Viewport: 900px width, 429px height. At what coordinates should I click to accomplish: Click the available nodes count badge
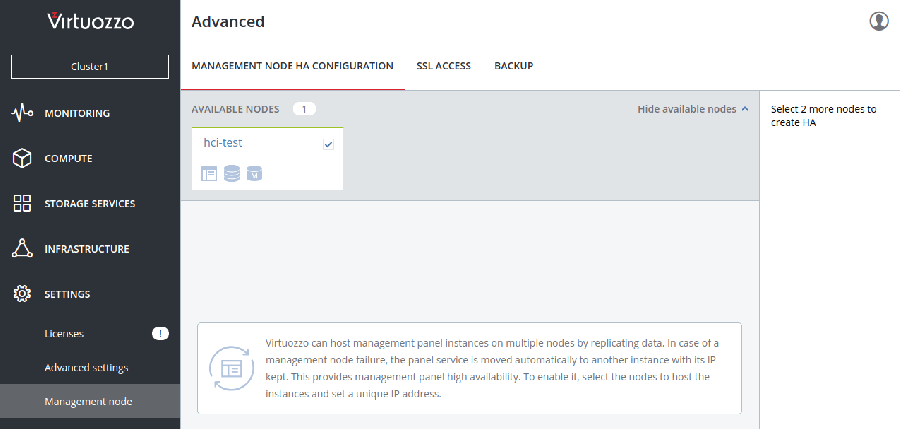click(305, 109)
